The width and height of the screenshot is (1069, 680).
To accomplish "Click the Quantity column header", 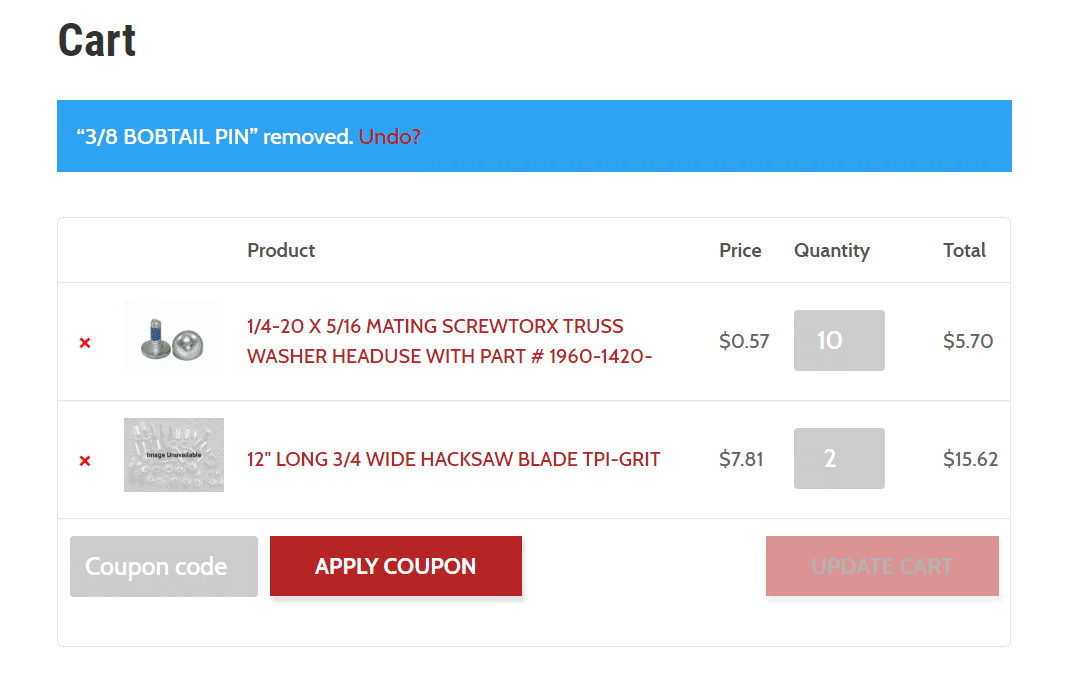I will [x=832, y=251].
